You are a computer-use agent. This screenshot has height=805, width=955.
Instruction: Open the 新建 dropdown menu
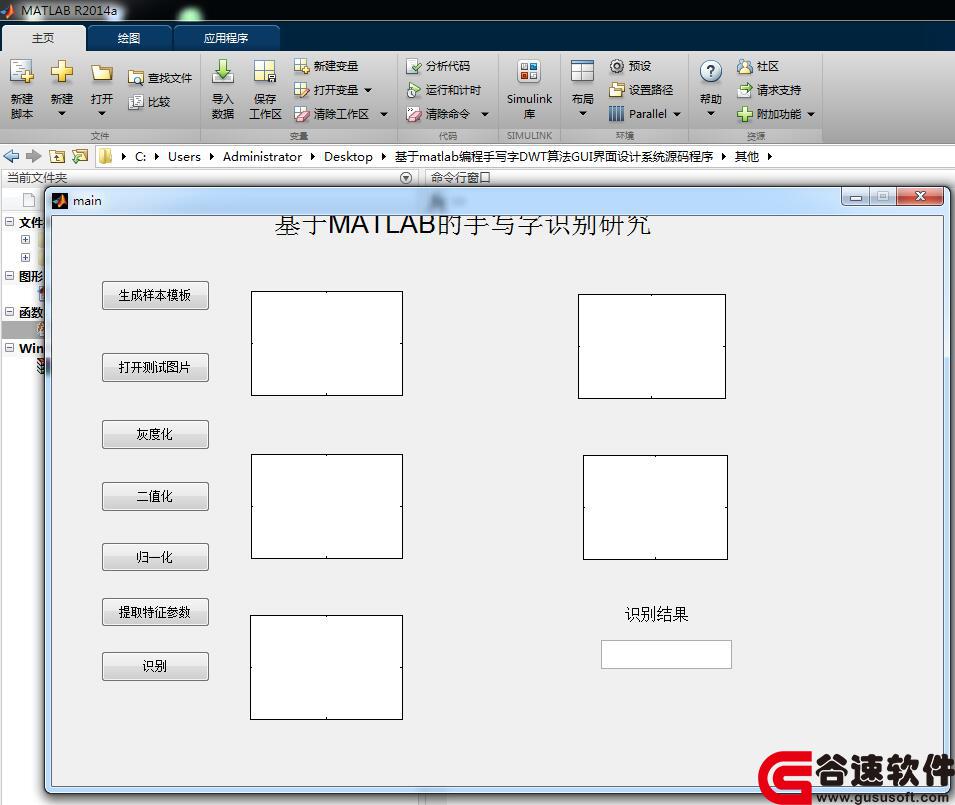point(62,113)
